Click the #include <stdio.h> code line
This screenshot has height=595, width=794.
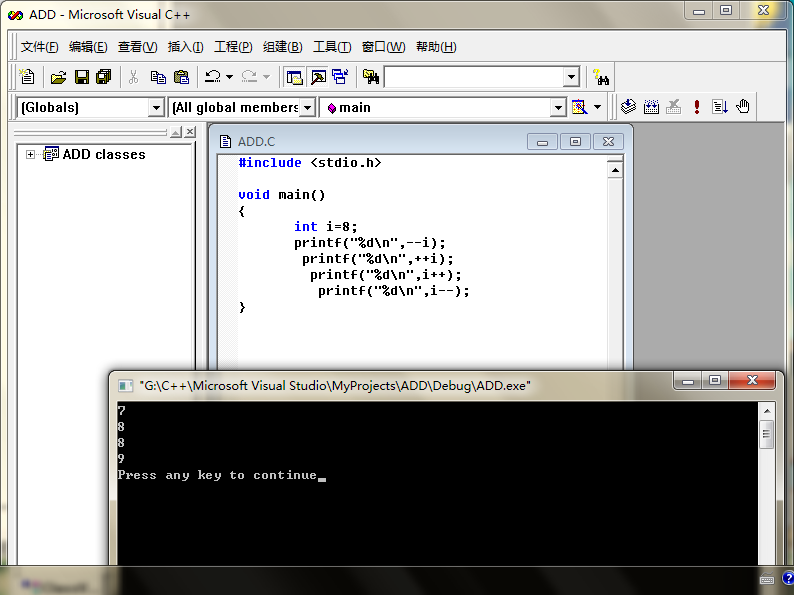coord(309,163)
